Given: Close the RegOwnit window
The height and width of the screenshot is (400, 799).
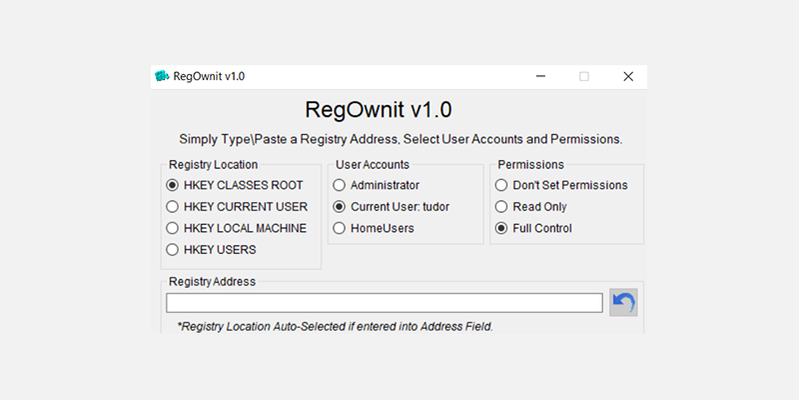Looking at the screenshot, I should [x=628, y=76].
